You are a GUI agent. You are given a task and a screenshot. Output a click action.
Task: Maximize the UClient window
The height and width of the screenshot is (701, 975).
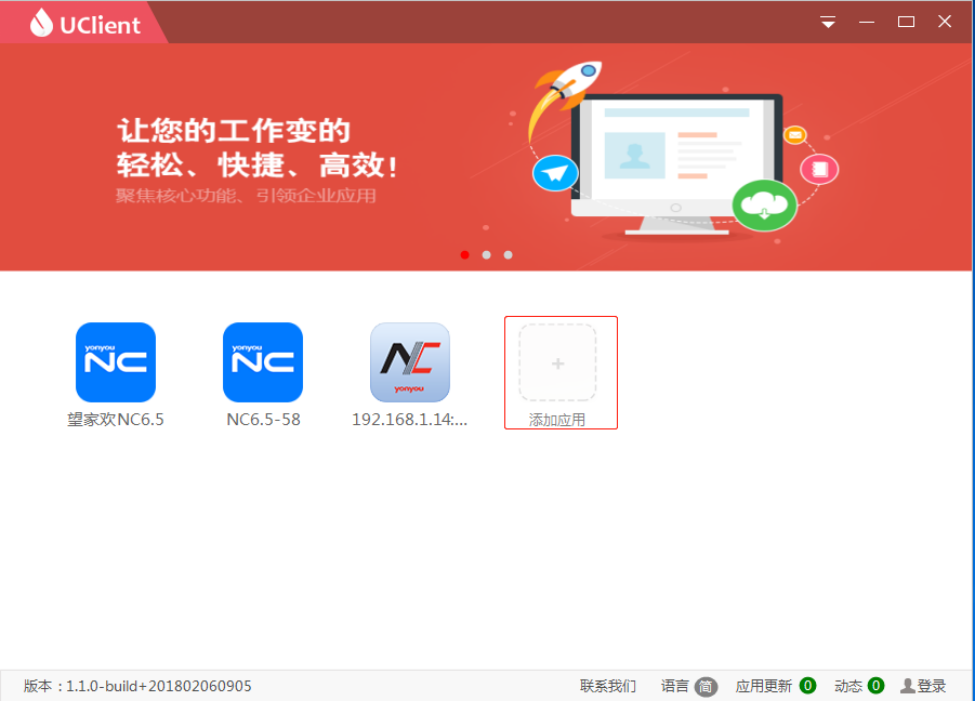[x=906, y=22]
